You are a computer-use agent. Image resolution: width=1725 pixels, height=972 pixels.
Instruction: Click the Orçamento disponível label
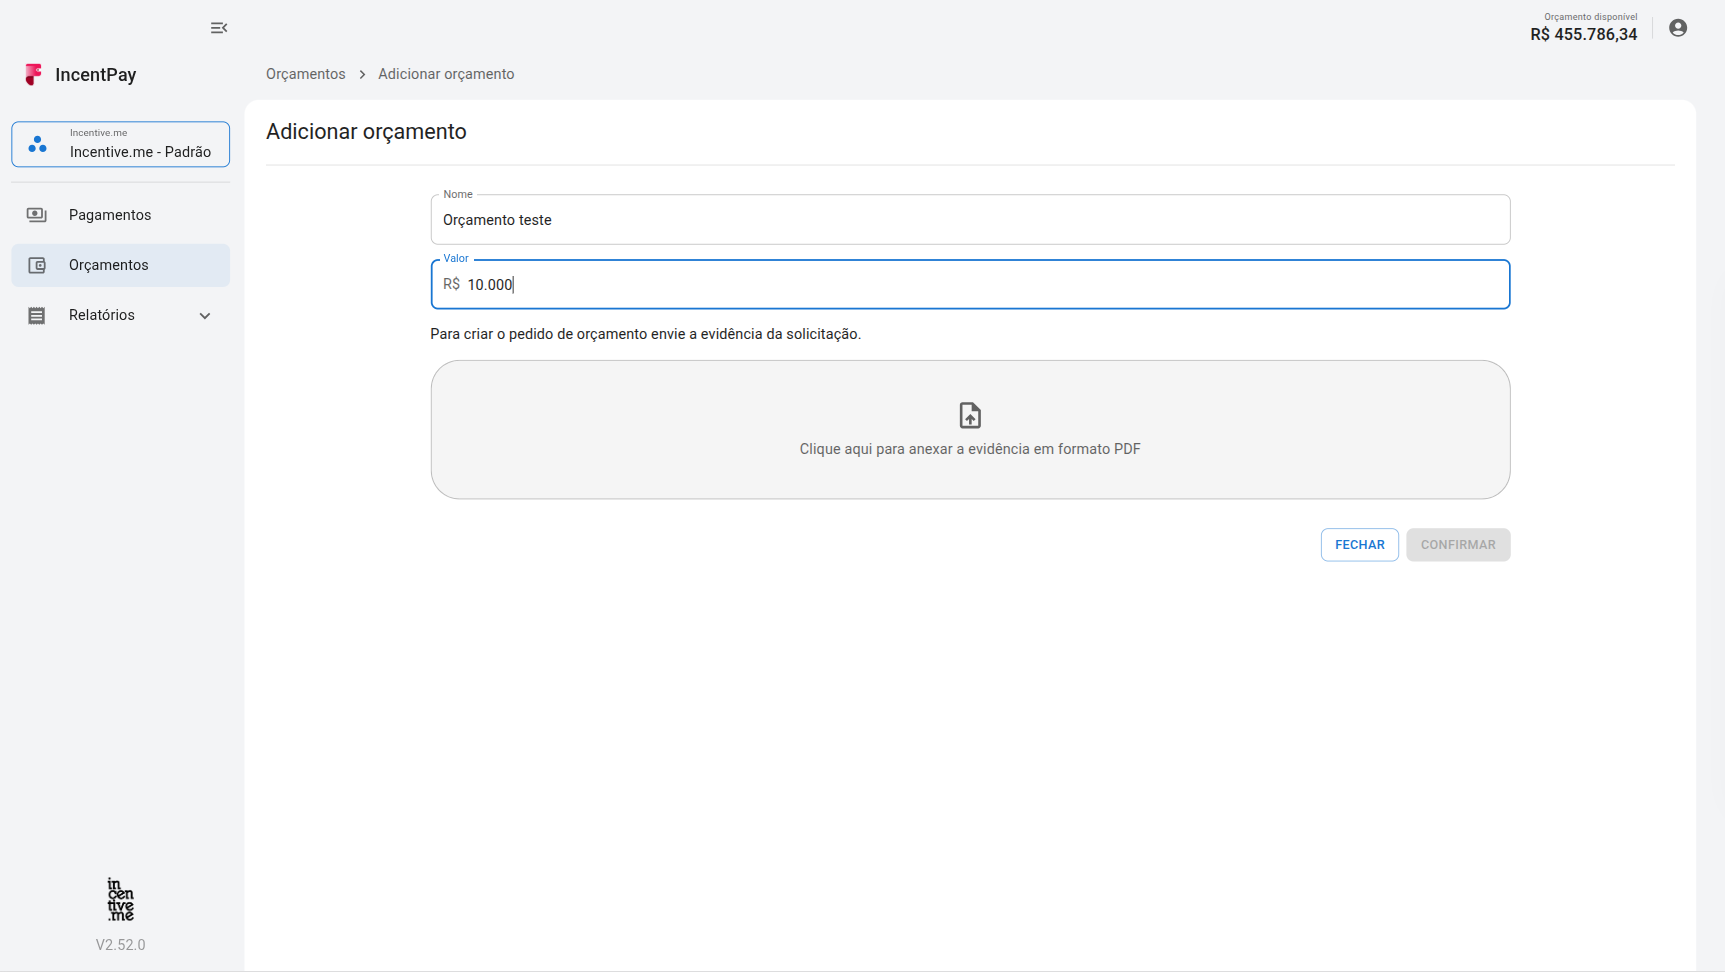pyautogui.click(x=1591, y=17)
